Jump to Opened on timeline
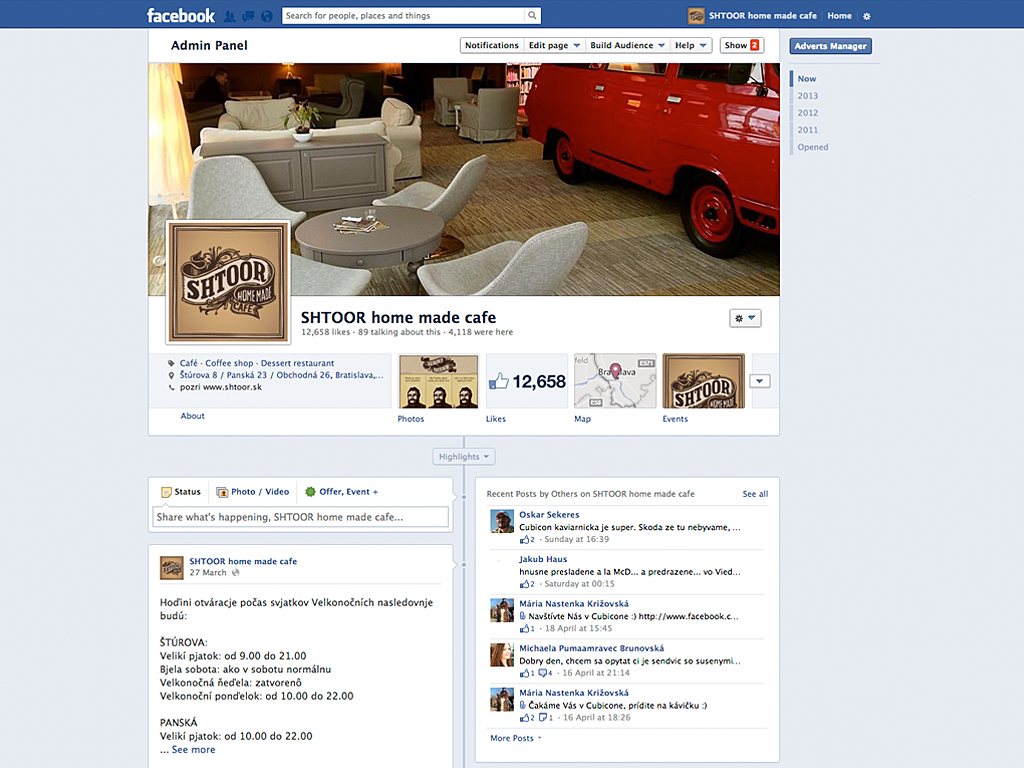This screenshot has width=1024, height=768. [x=812, y=147]
